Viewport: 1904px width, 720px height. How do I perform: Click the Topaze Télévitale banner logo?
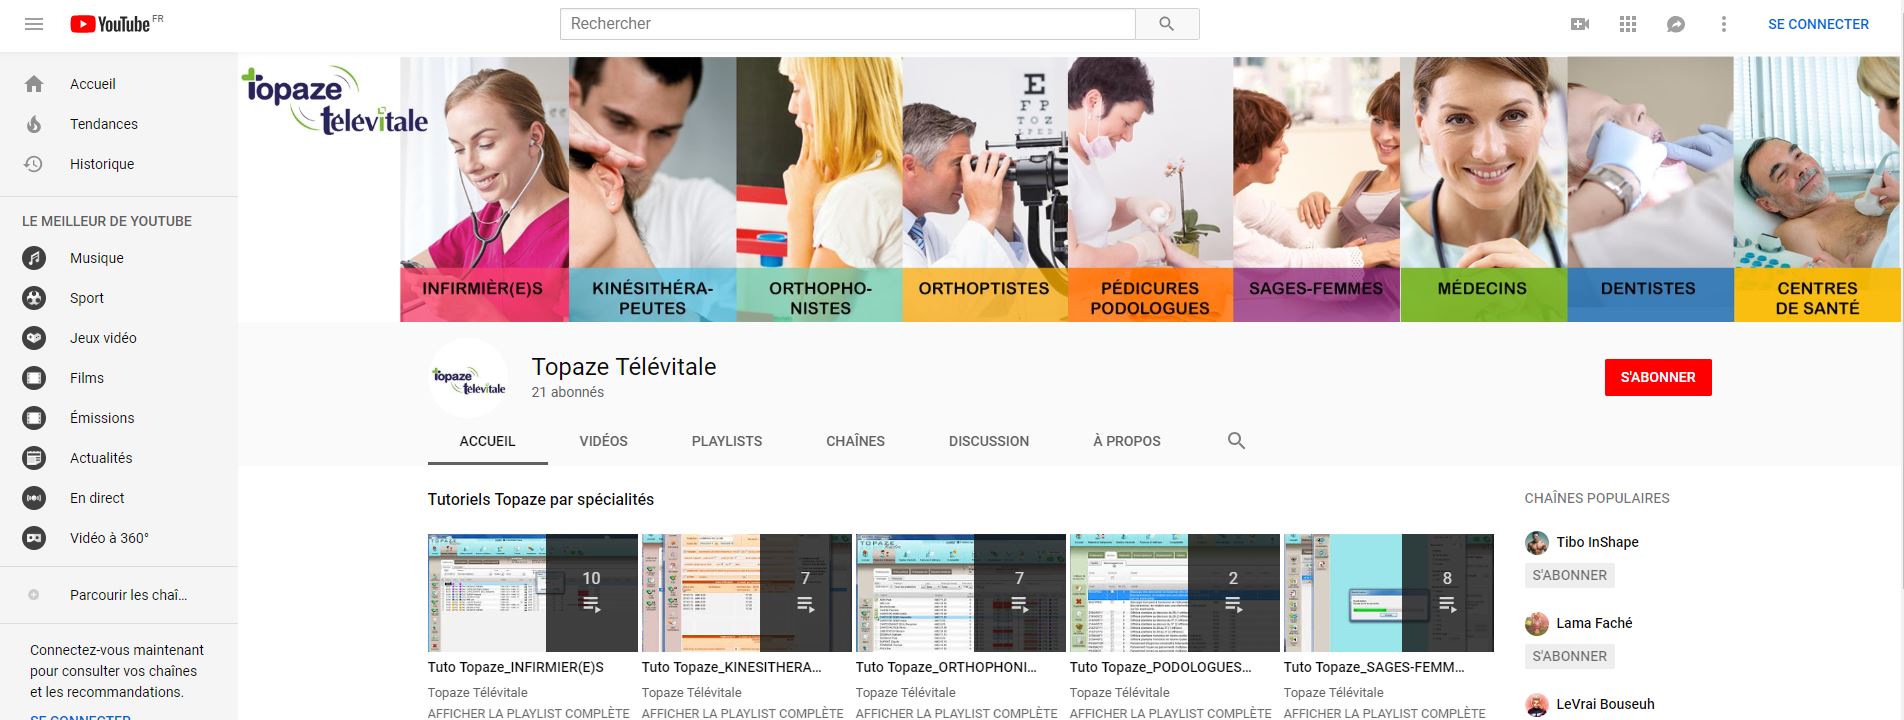click(335, 101)
